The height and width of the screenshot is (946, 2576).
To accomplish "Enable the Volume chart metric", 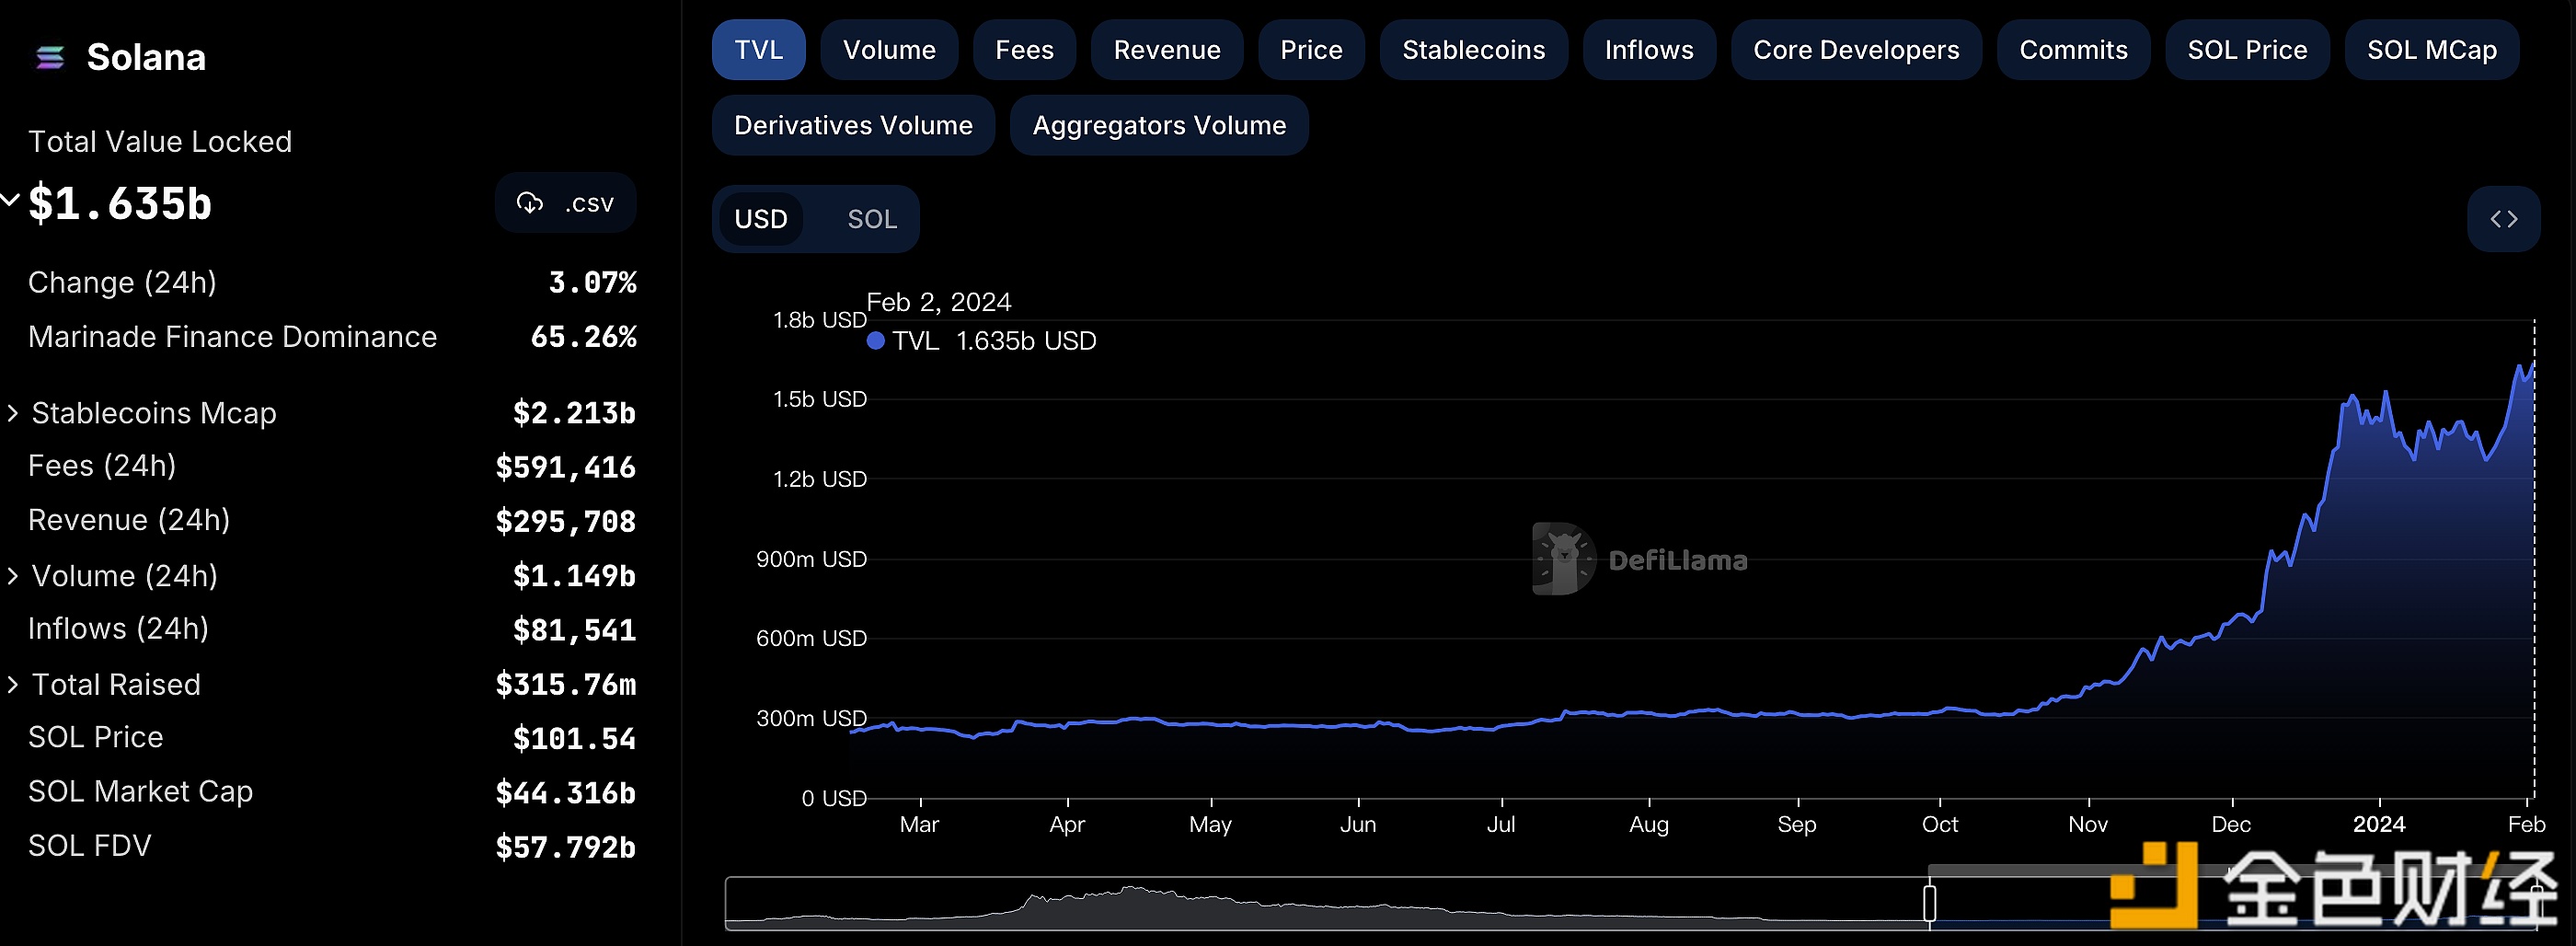I will (888, 50).
